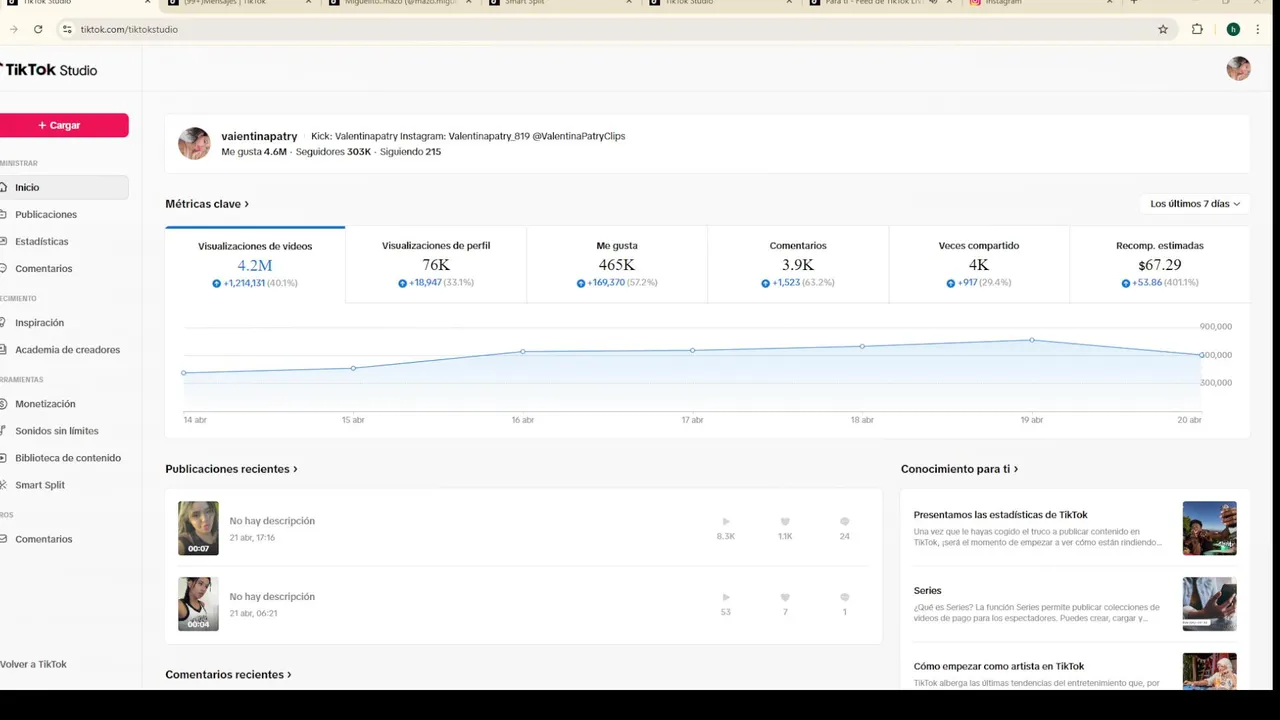Click Chrome profile avatar icon
Screen dimensions: 1280x720
click(x=1233, y=29)
